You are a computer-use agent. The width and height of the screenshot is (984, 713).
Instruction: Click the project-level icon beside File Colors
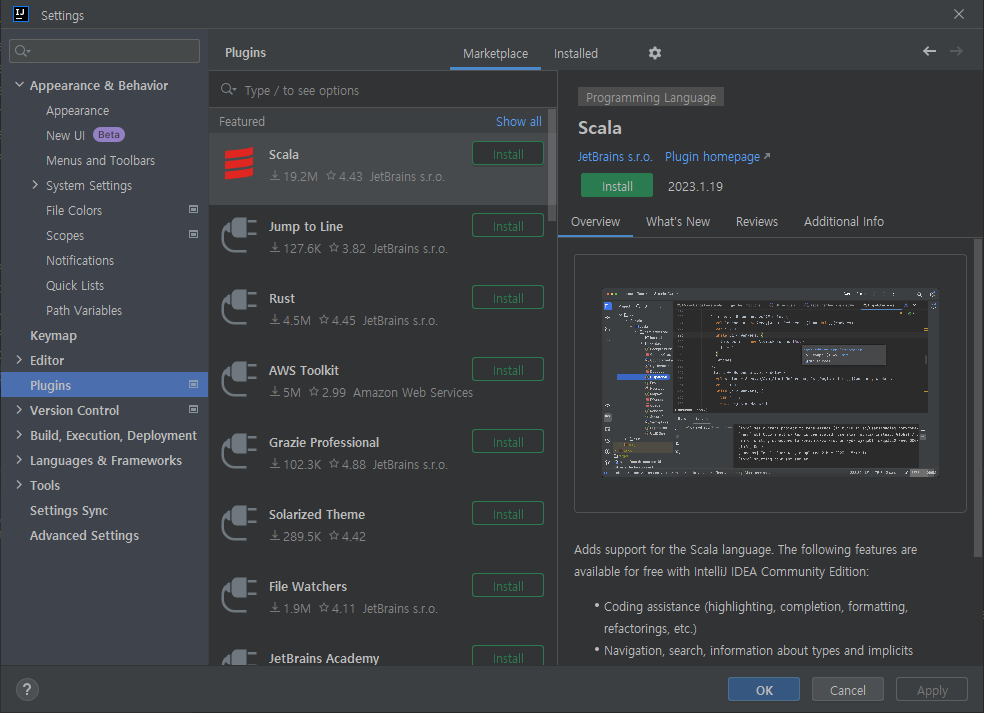pyautogui.click(x=193, y=209)
